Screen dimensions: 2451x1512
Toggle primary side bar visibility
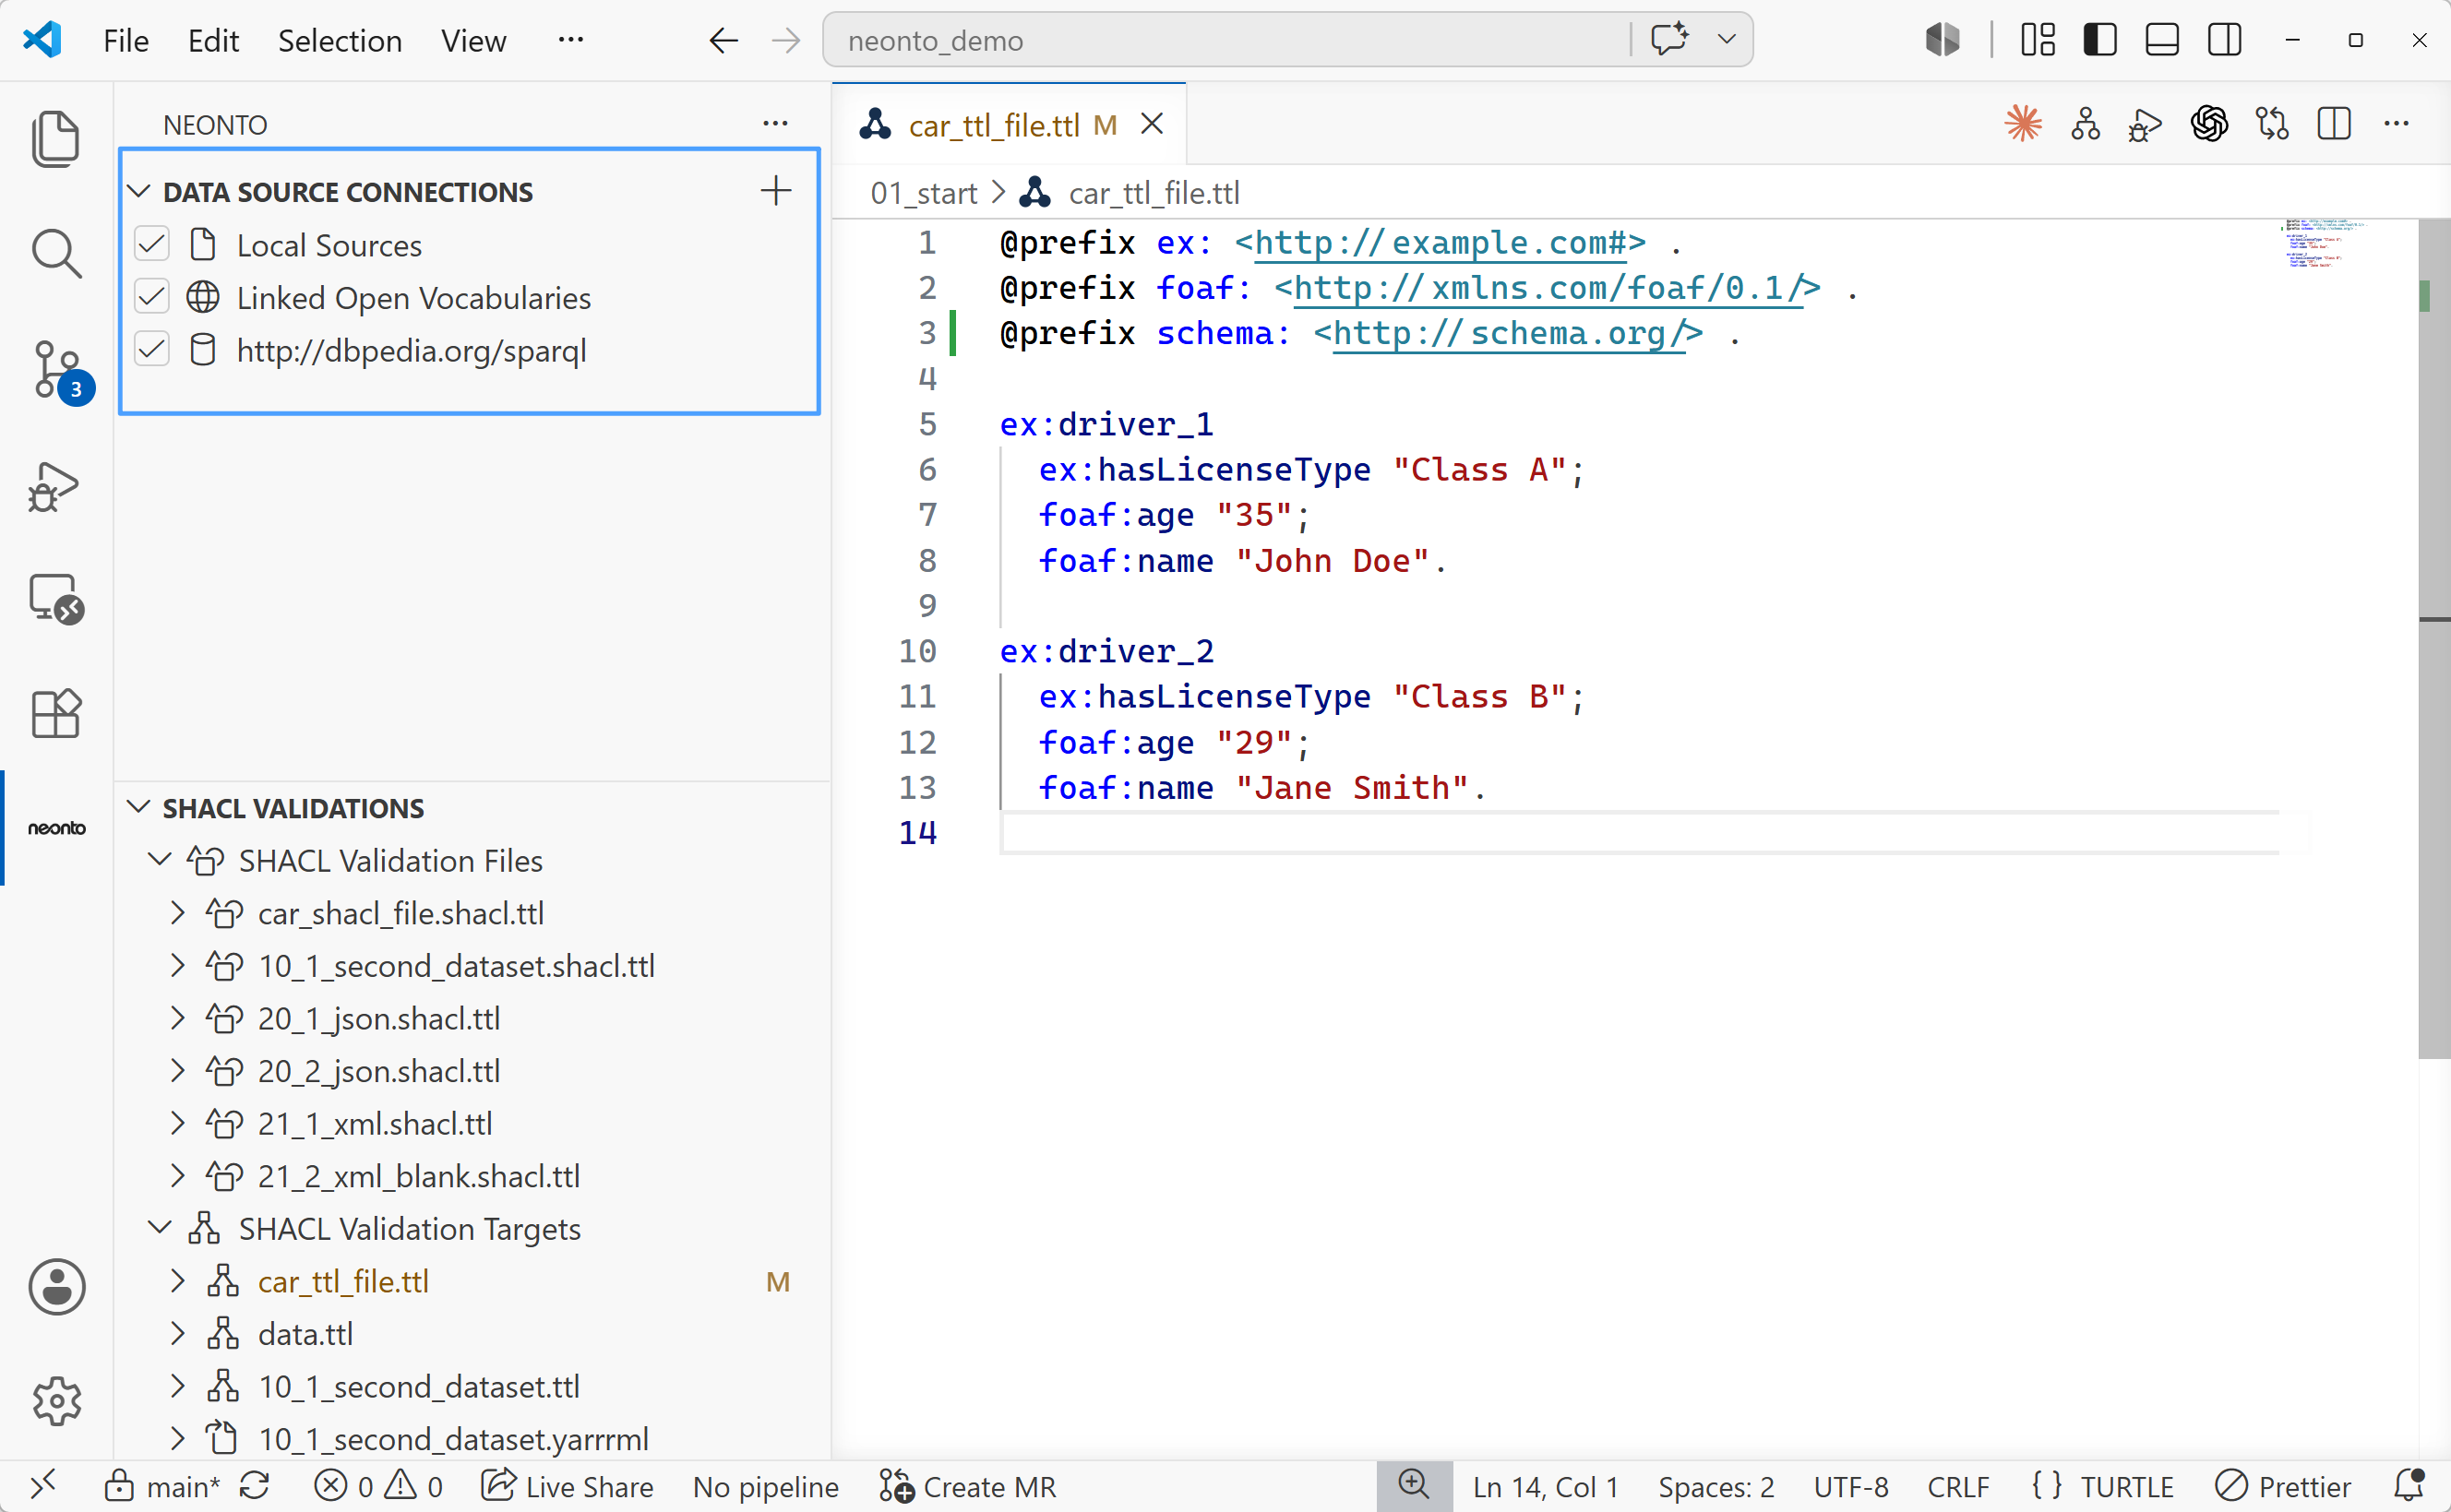tap(2100, 40)
